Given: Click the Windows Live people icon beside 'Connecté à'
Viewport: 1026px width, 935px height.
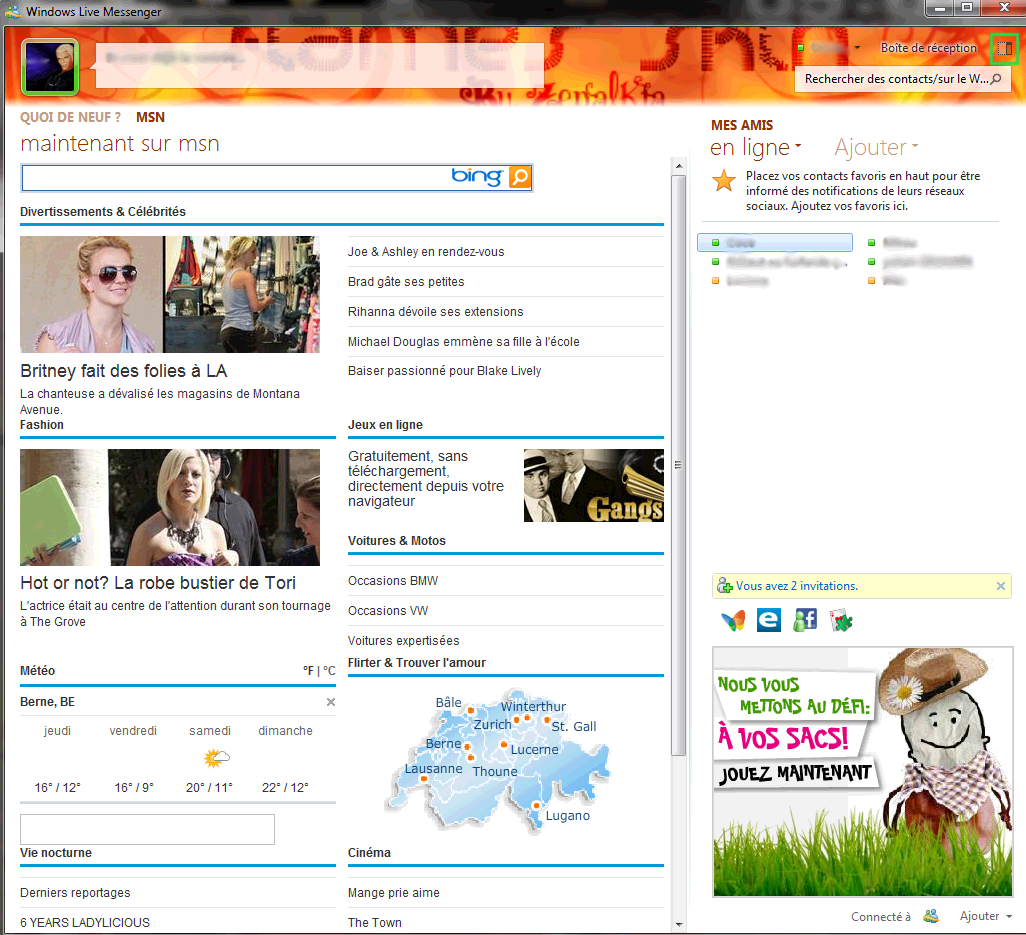Looking at the screenshot, I should point(931,916).
